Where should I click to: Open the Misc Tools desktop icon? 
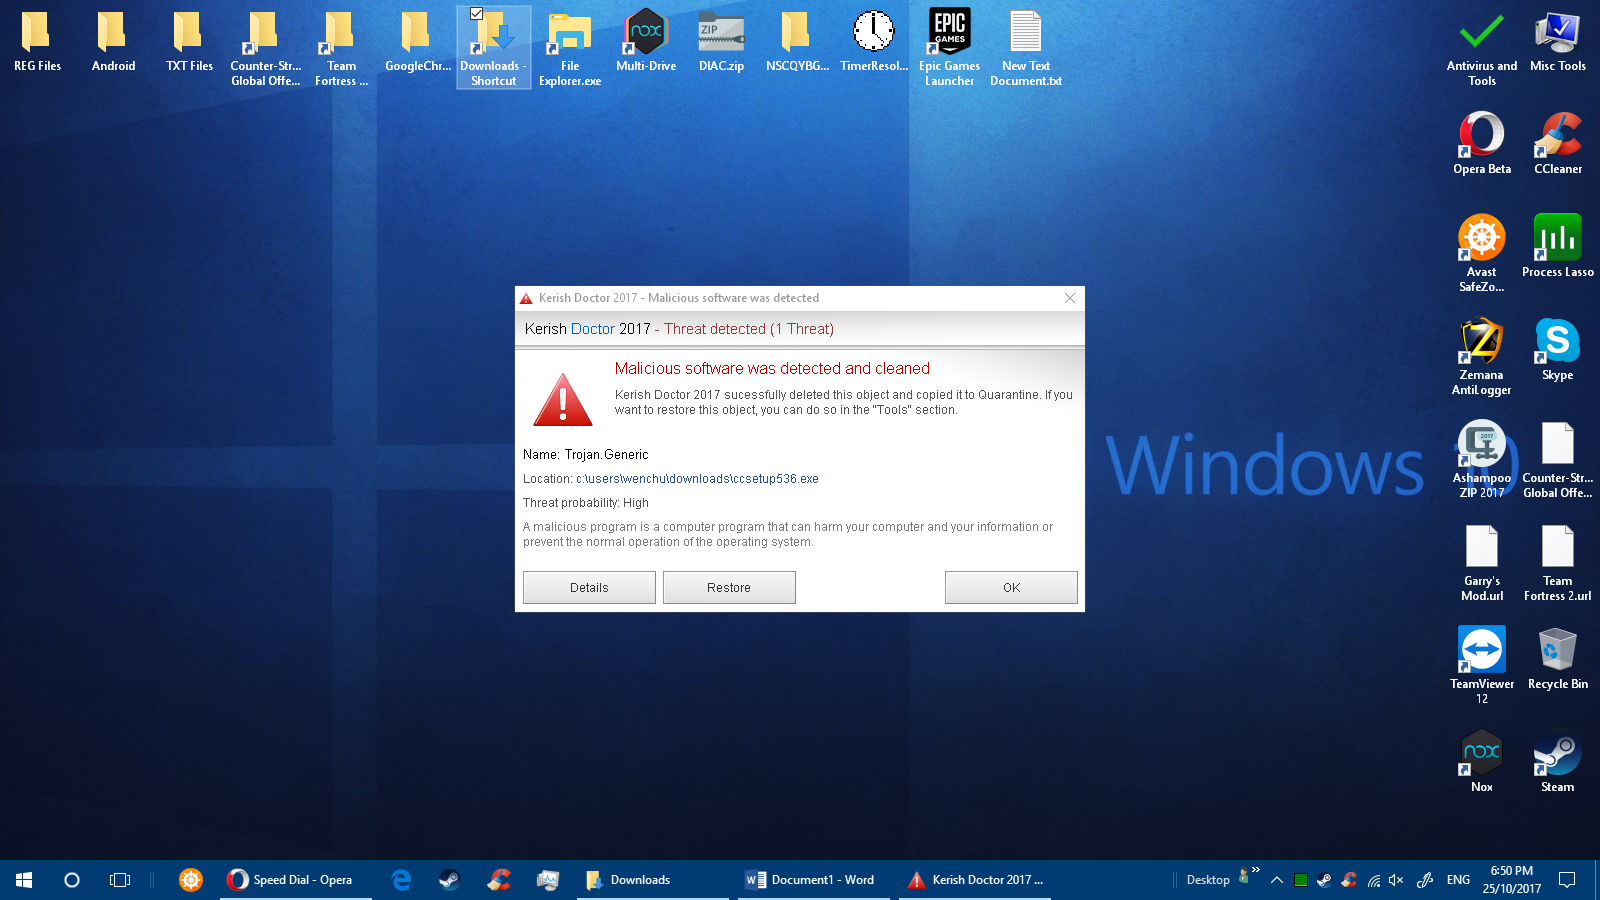coord(1558,42)
